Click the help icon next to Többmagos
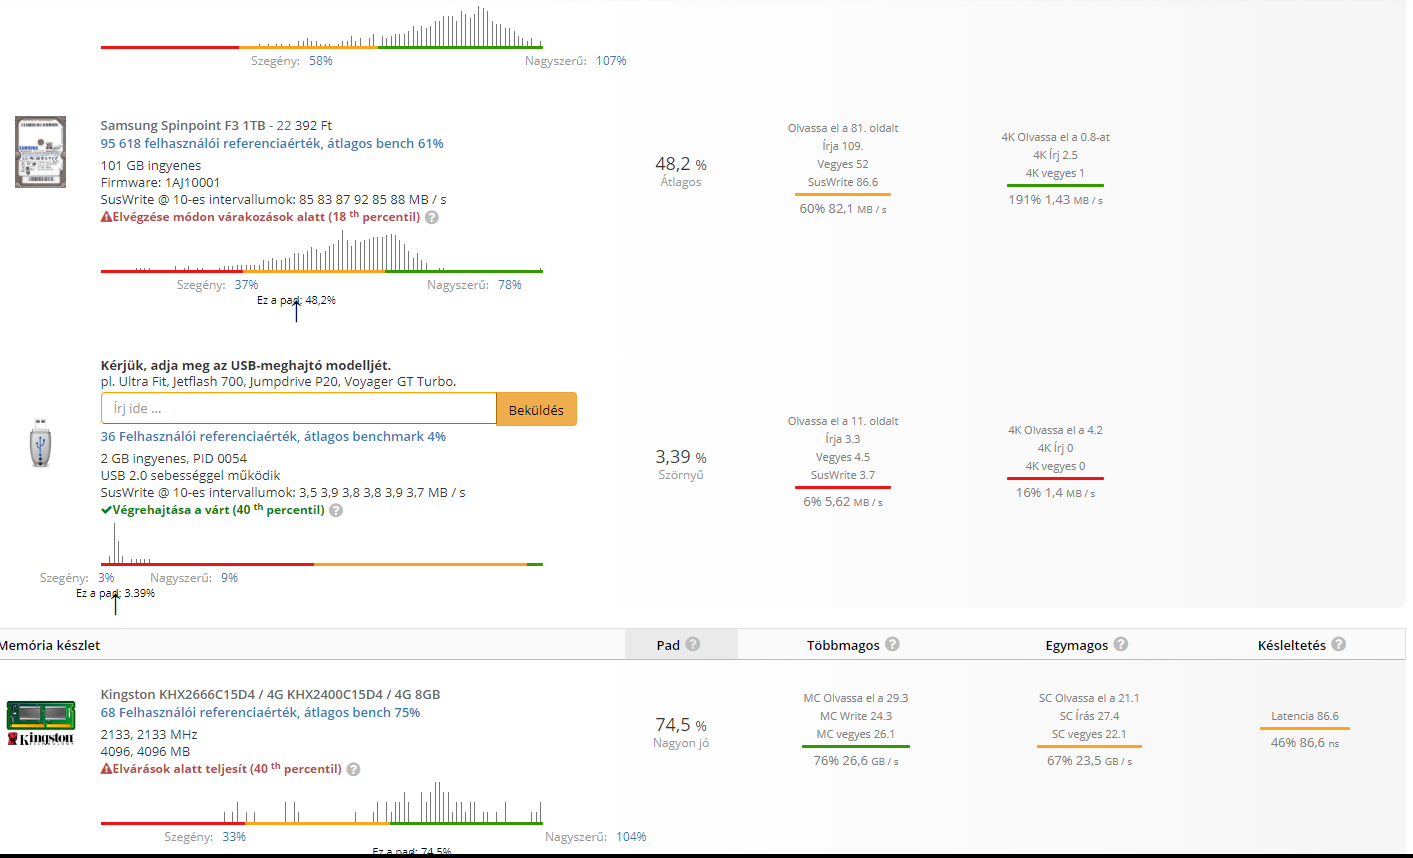The image size is (1413, 858). 892,644
